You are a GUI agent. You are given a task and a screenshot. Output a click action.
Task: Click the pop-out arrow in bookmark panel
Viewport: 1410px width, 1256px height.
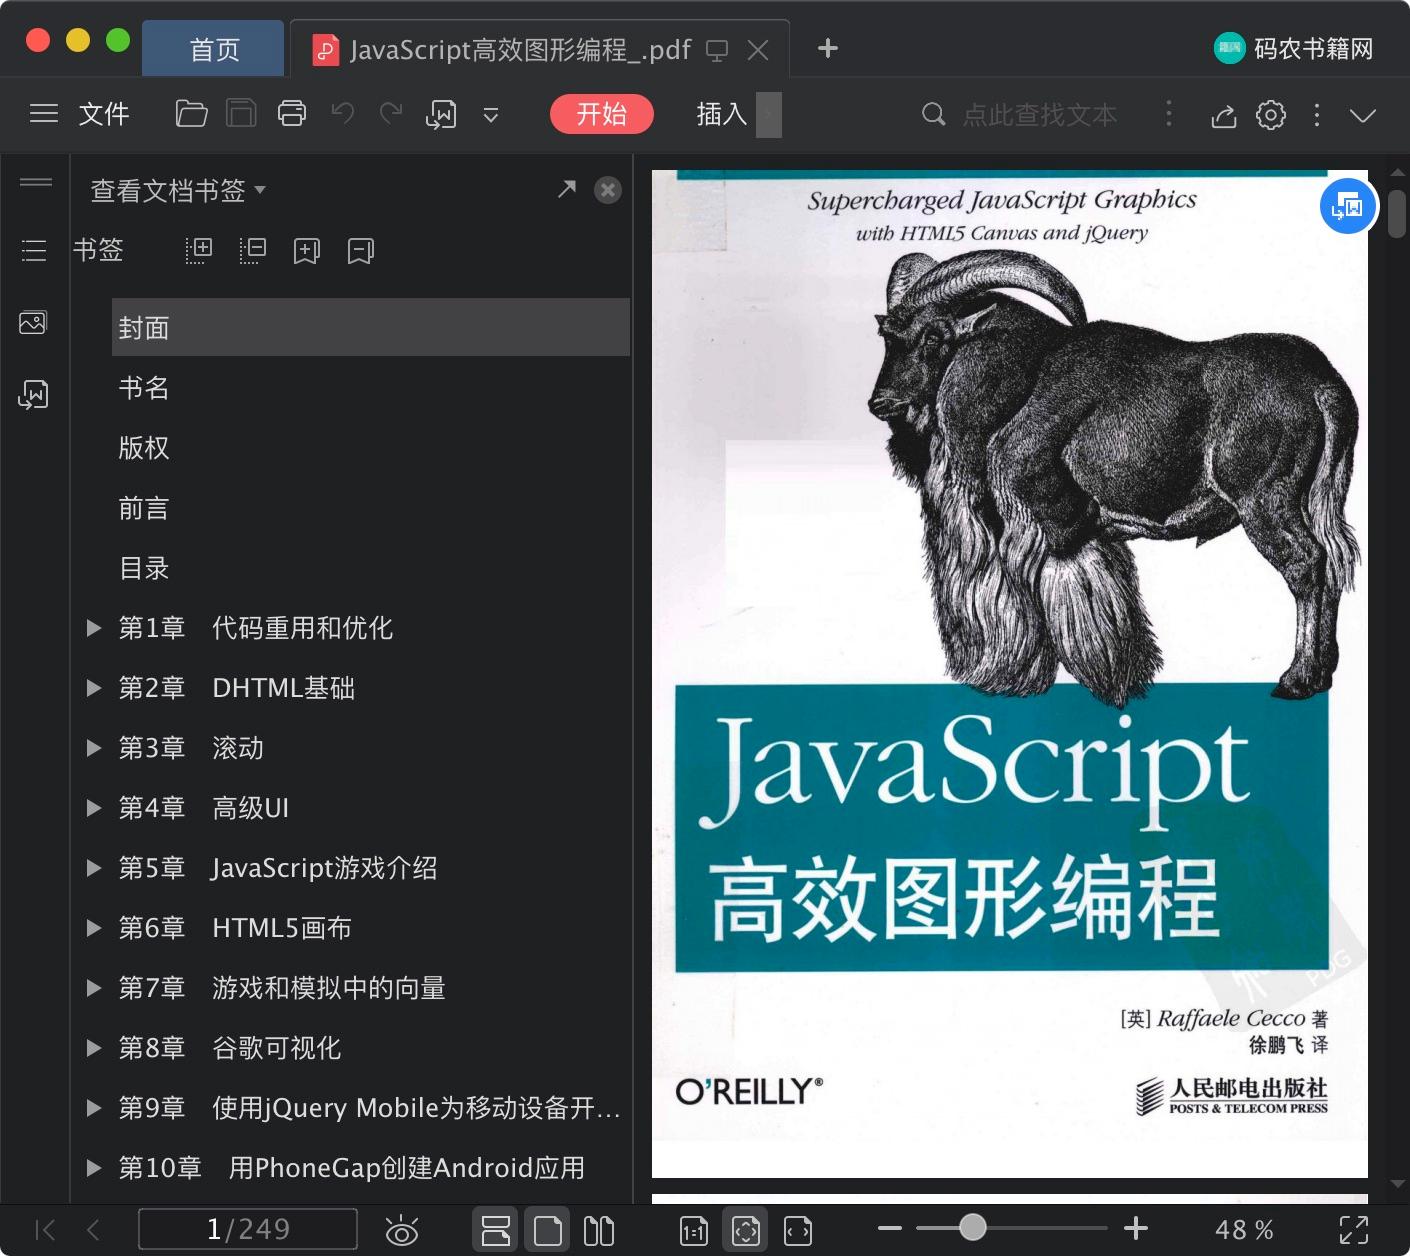click(x=567, y=188)
